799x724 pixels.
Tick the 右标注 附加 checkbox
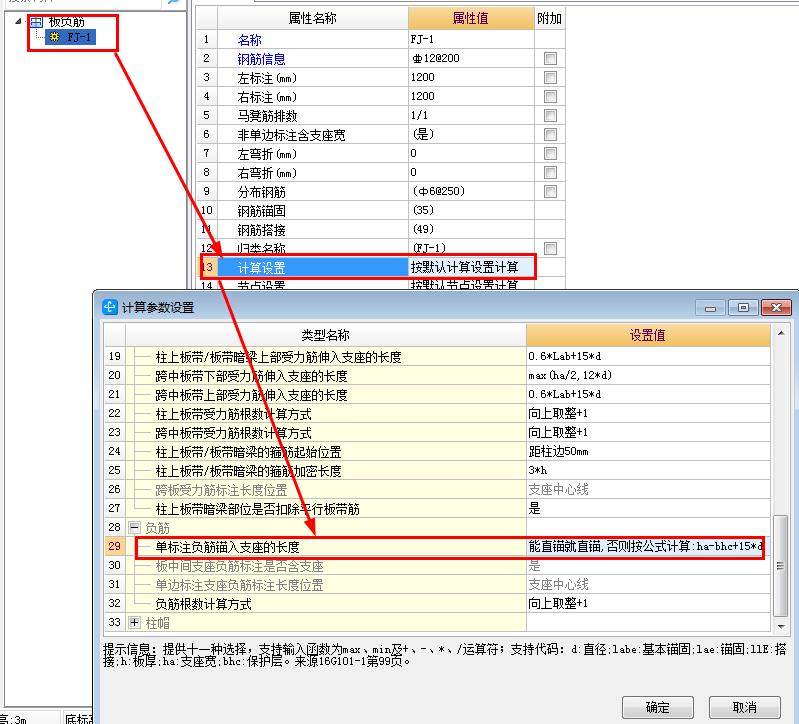click(x=550, y=96)
